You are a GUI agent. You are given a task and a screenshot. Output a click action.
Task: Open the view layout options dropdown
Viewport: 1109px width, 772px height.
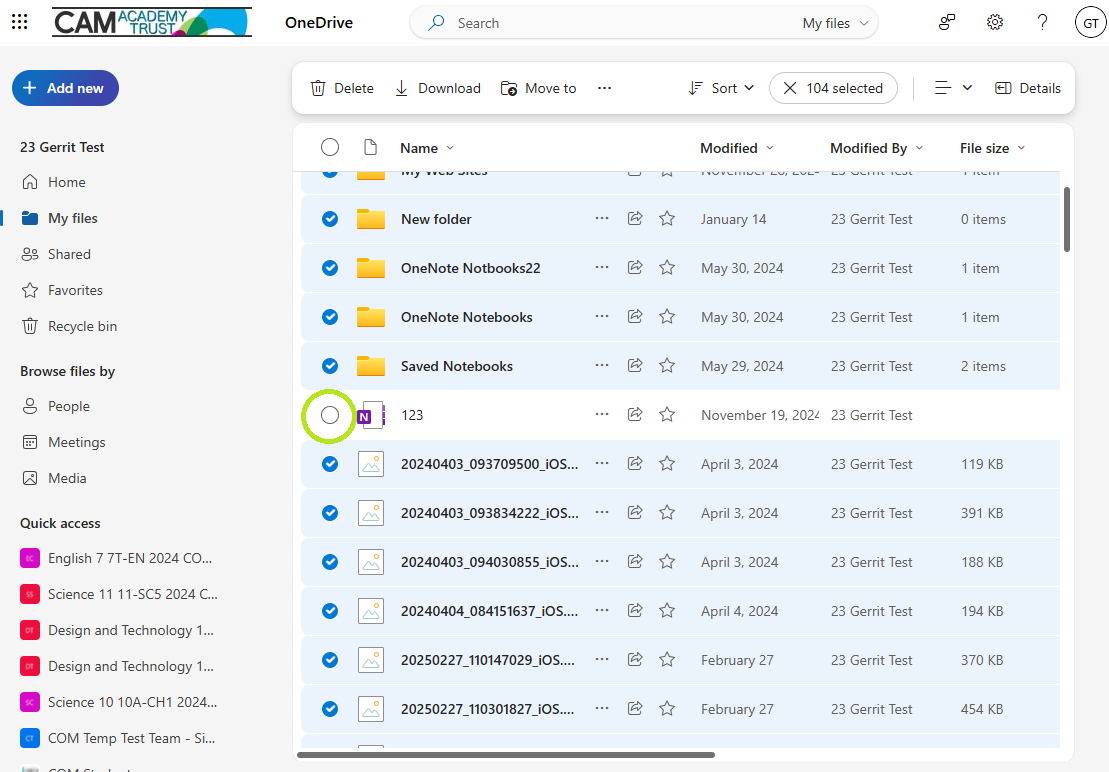pyautogui.click(x=953, y=88)
